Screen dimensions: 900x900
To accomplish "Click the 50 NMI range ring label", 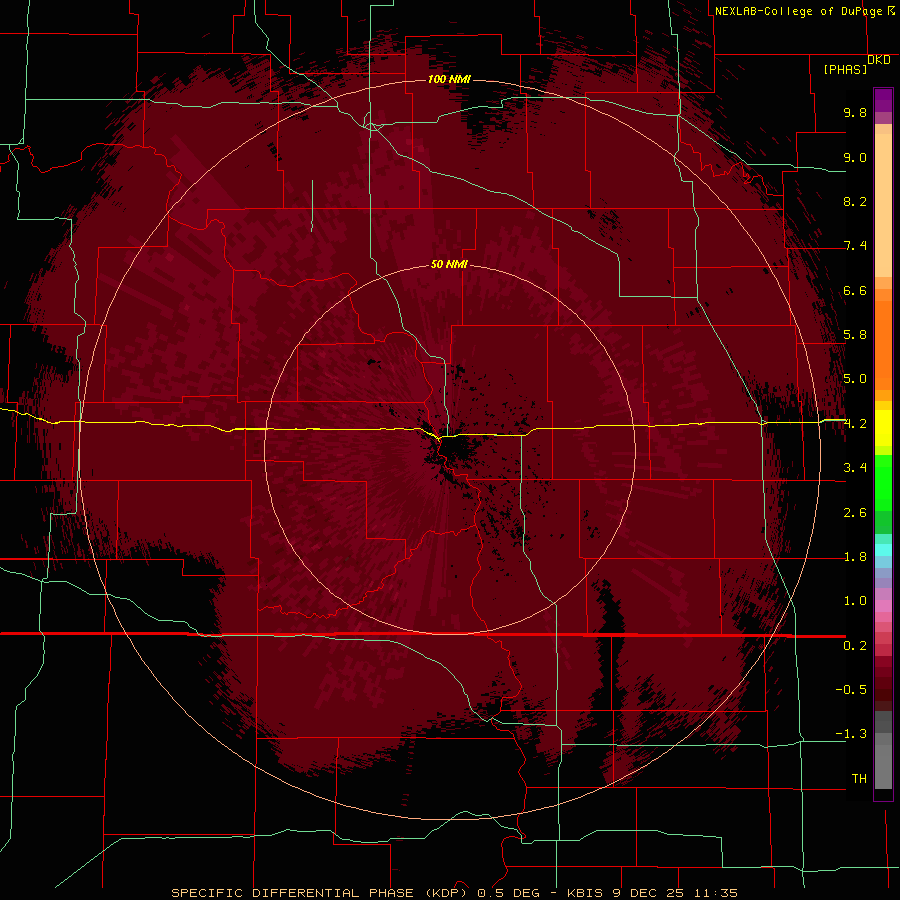I will tap(449, 264).
